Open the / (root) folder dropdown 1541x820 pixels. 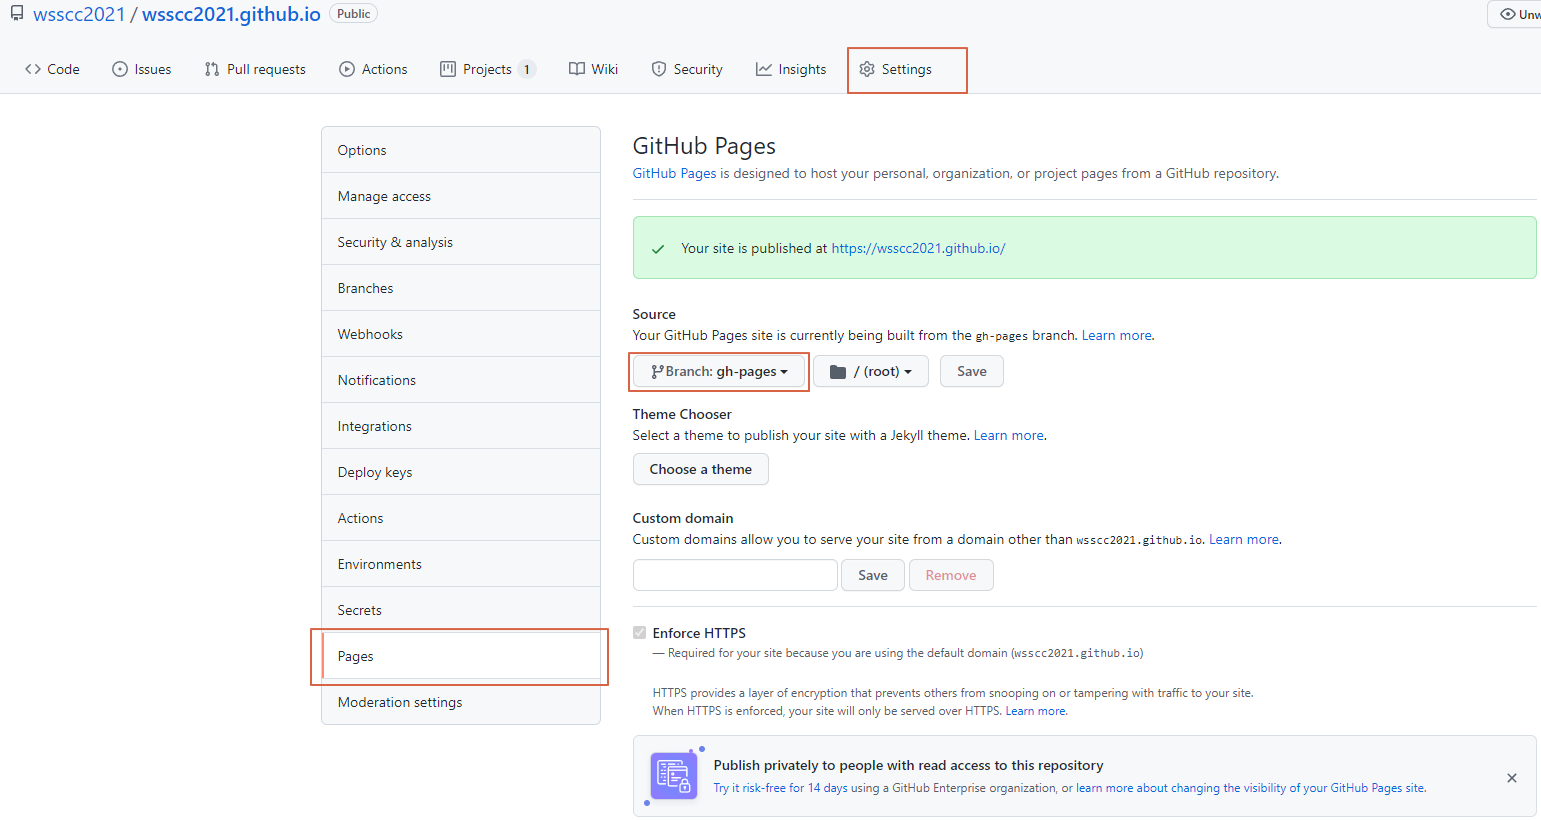tap(870, 371)
